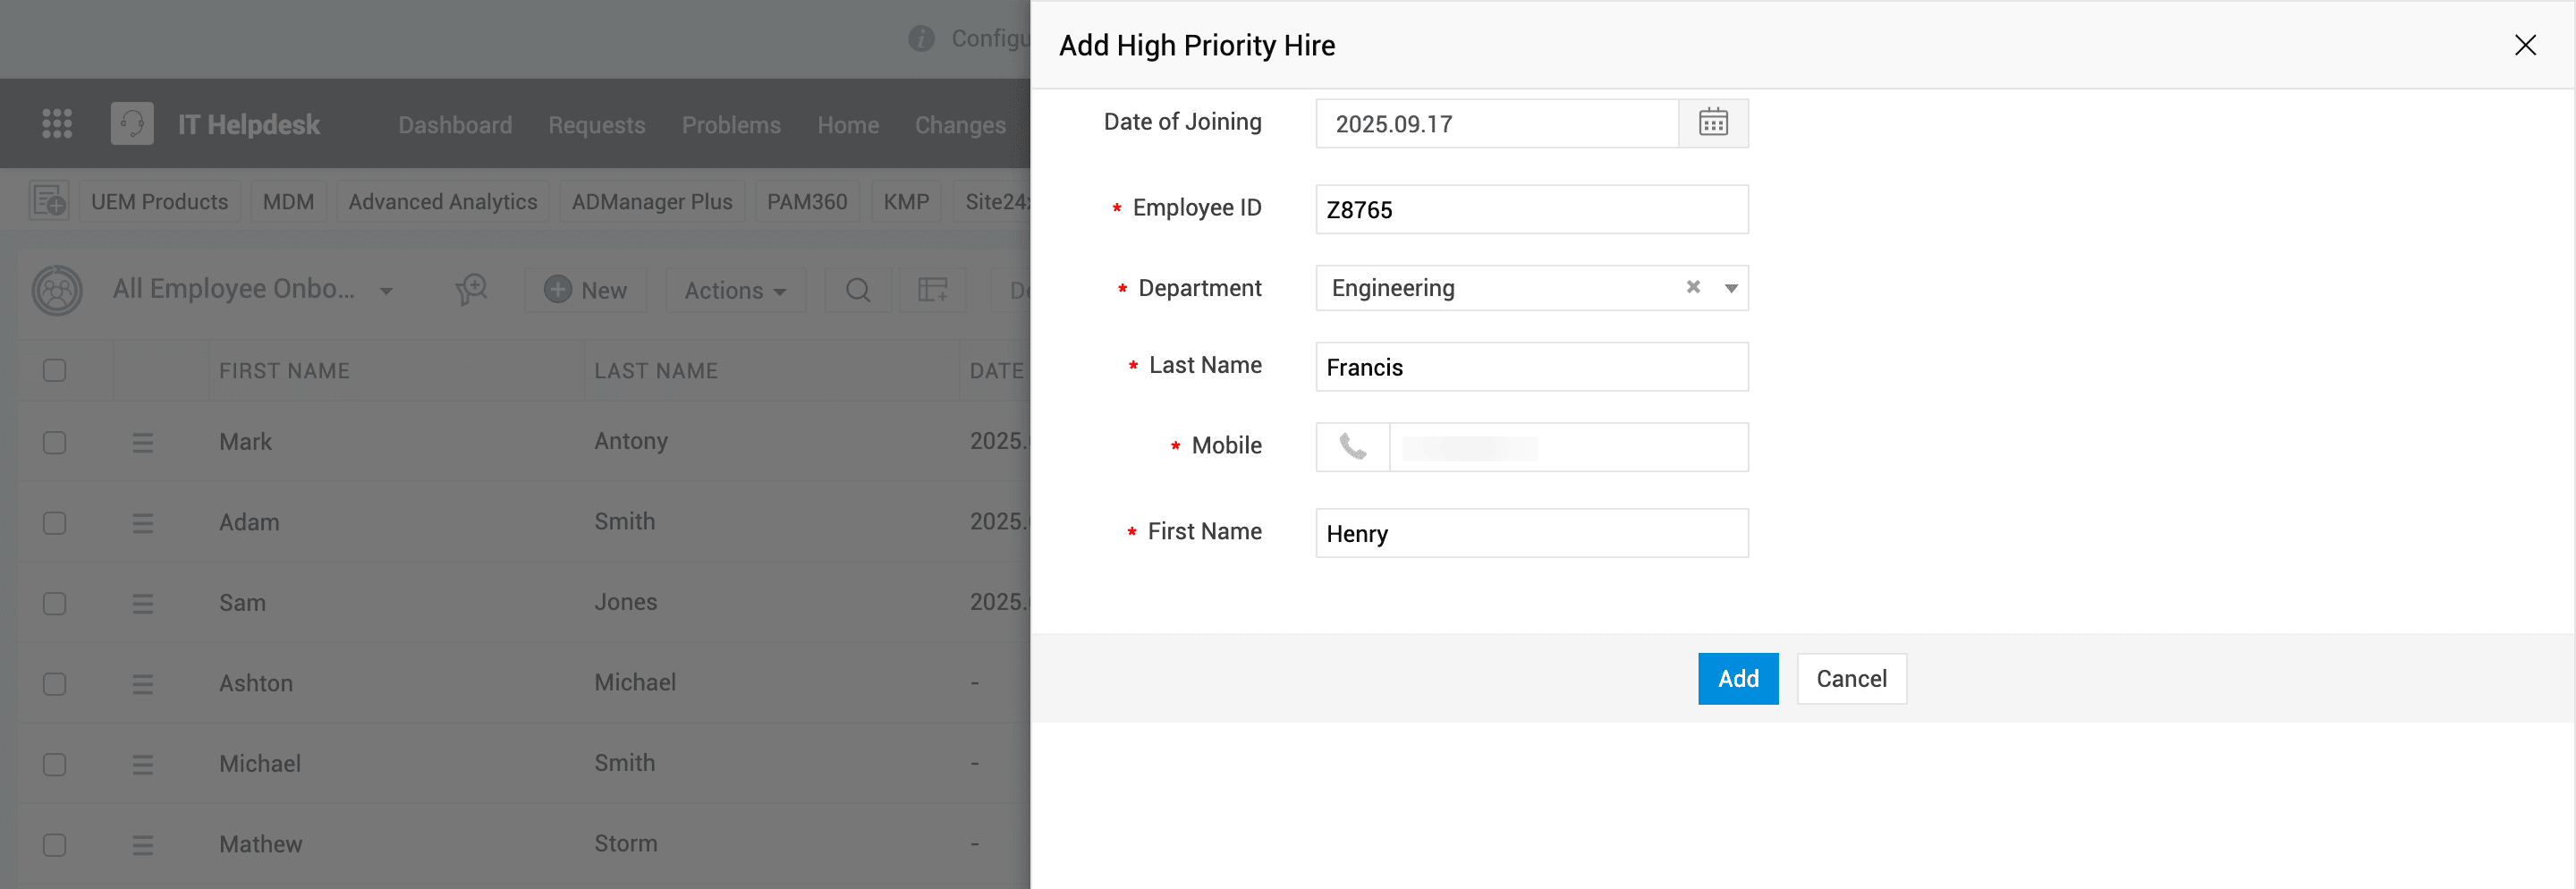
Task: Open the Problems tab
Action: pos(731,125)
